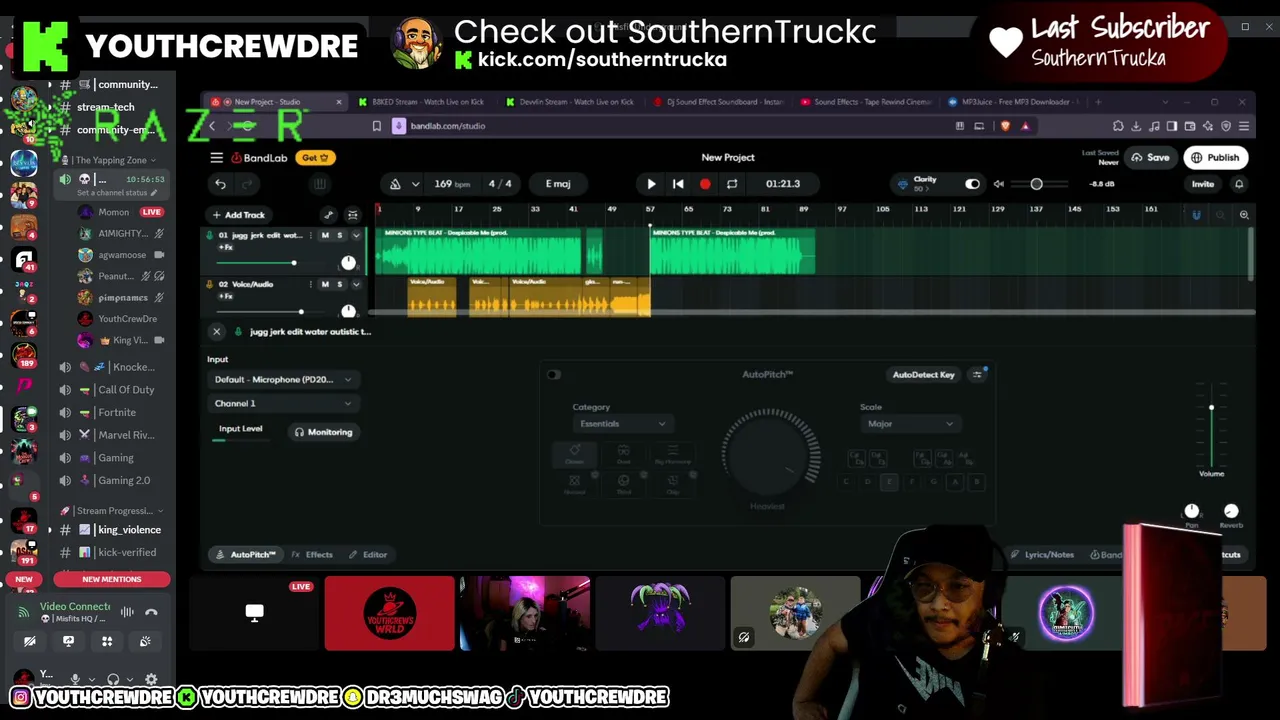Start playback with the play button

pos(651,184)
